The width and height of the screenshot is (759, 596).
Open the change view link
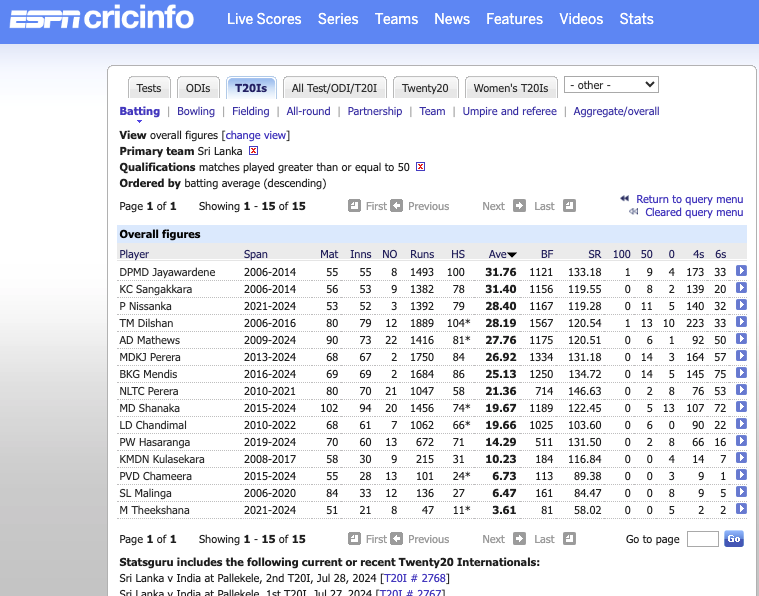point(256,135)
